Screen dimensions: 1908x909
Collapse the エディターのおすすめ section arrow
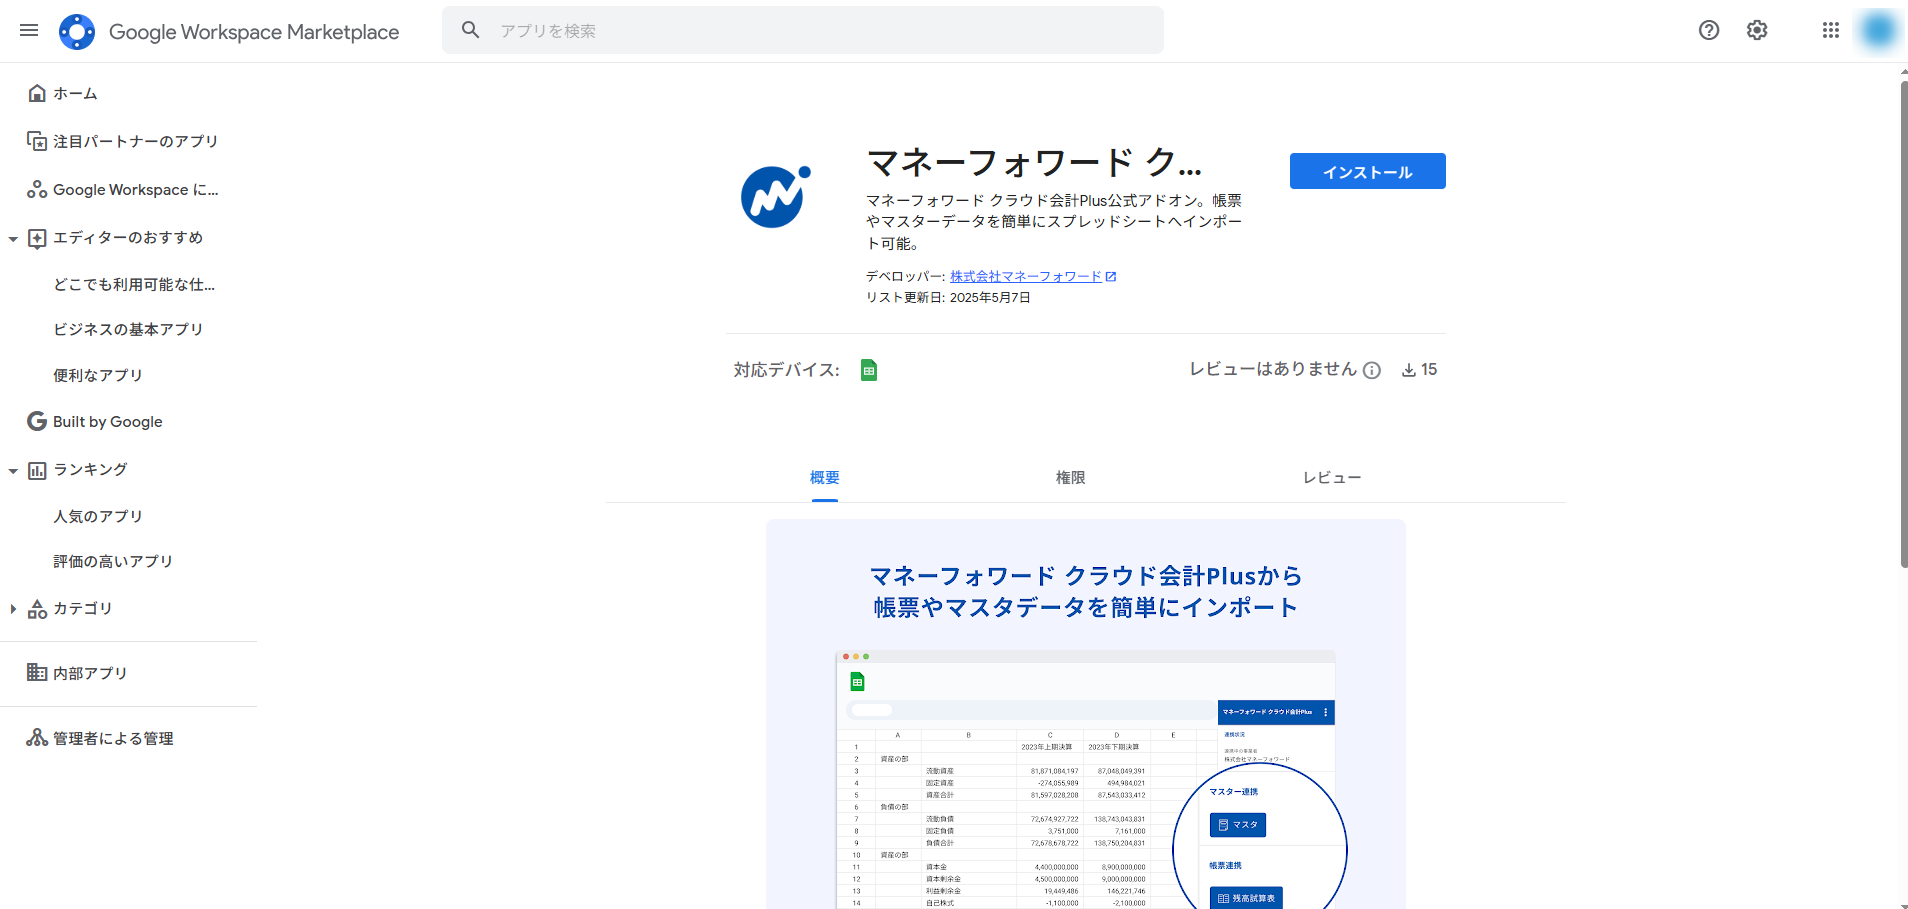click(x=13, y=238)
